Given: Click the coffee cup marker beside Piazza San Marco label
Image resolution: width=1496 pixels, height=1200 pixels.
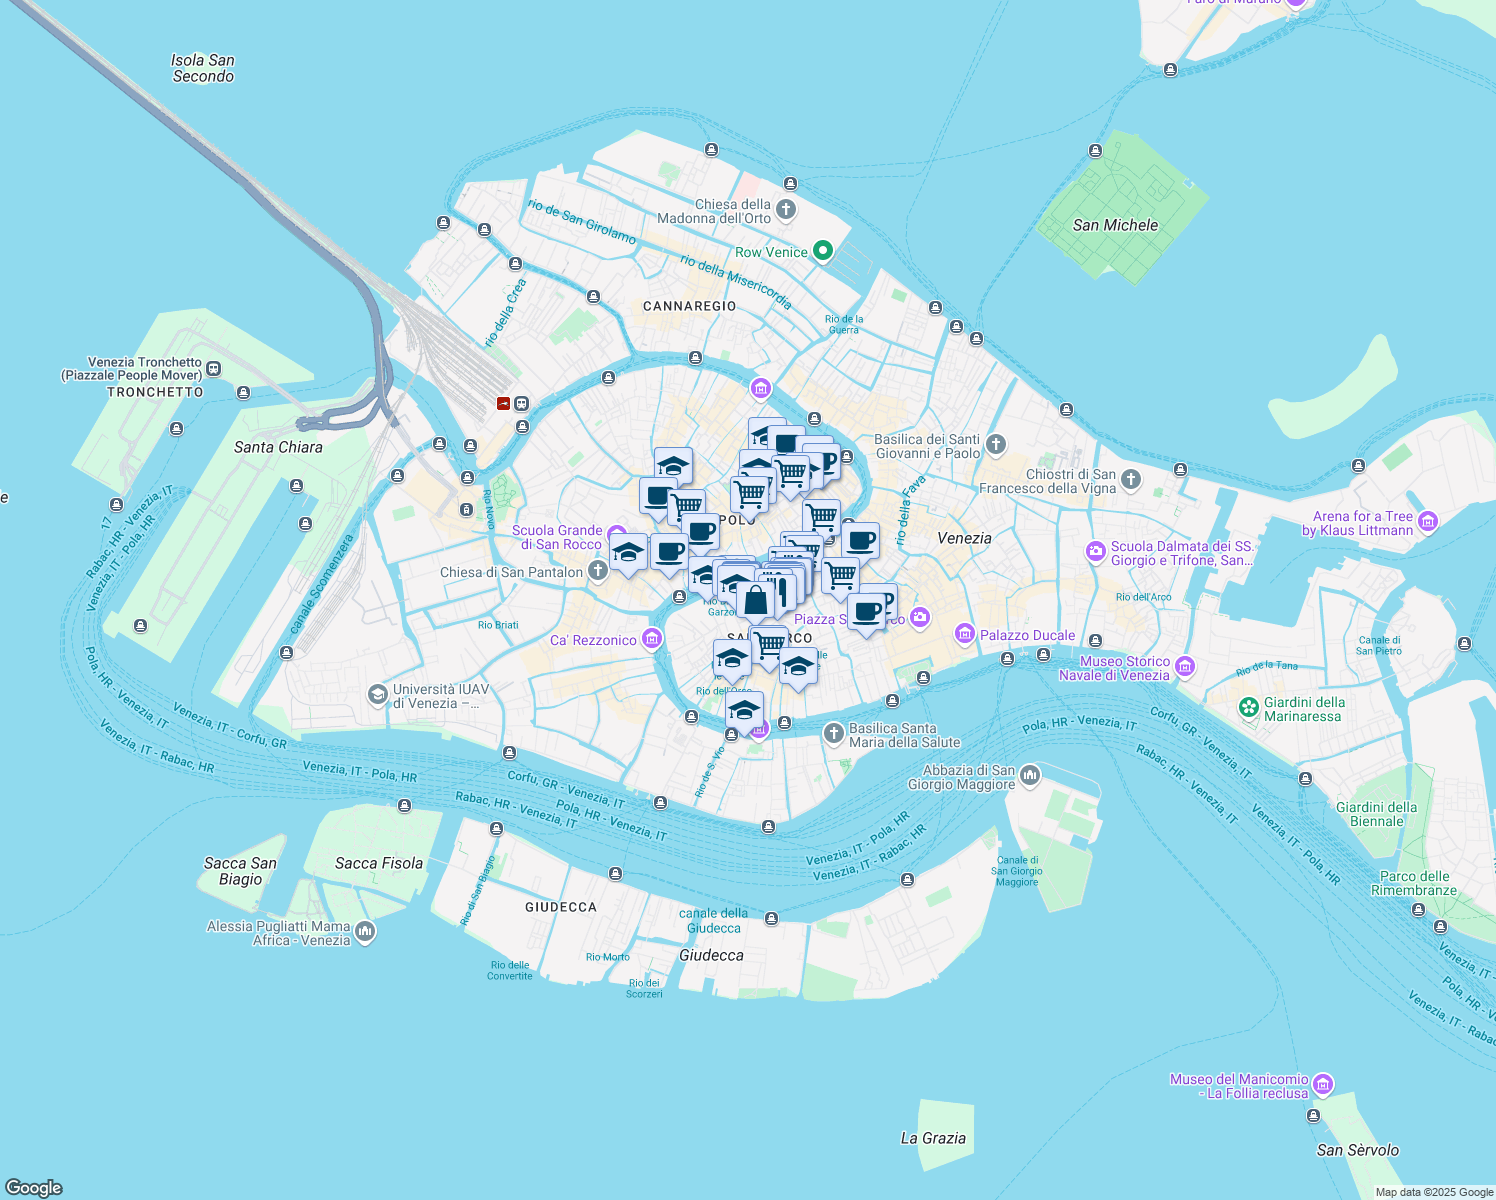Looking at the screenshot, I should click(867, 613).
